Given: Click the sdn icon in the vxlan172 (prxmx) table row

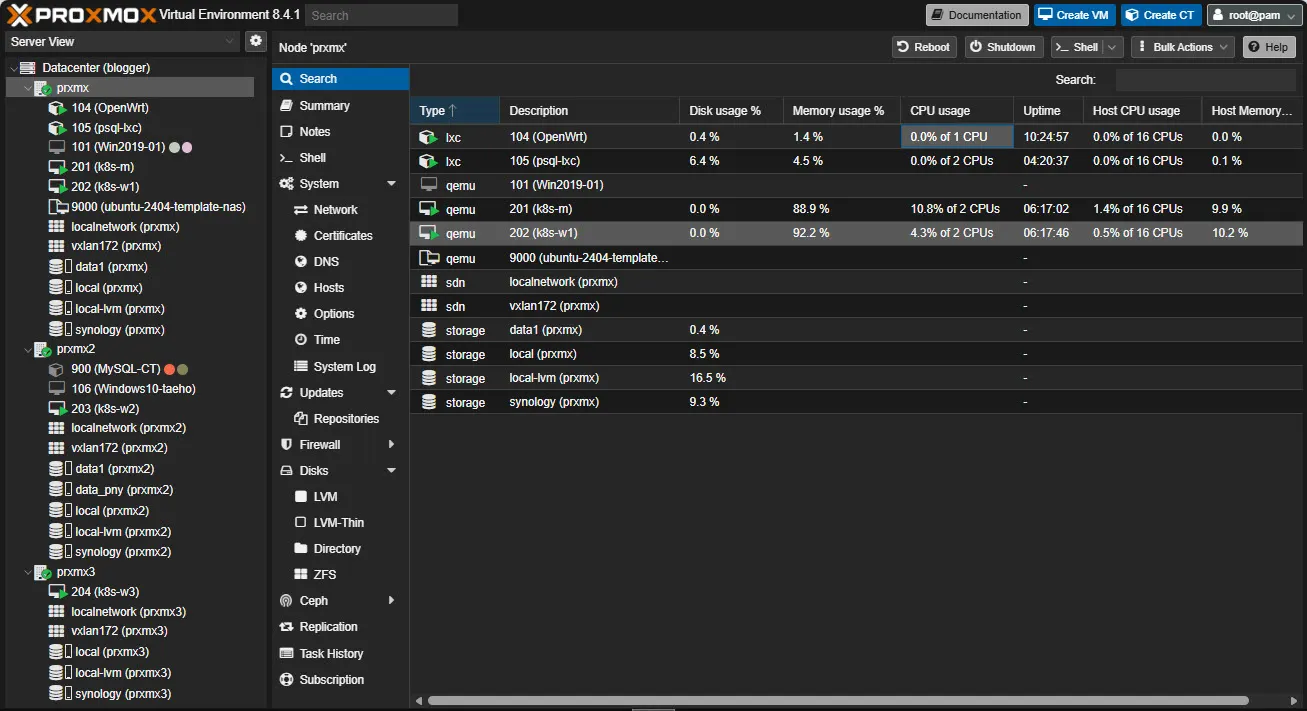Looking at the screenshot, I should point(429,306).
